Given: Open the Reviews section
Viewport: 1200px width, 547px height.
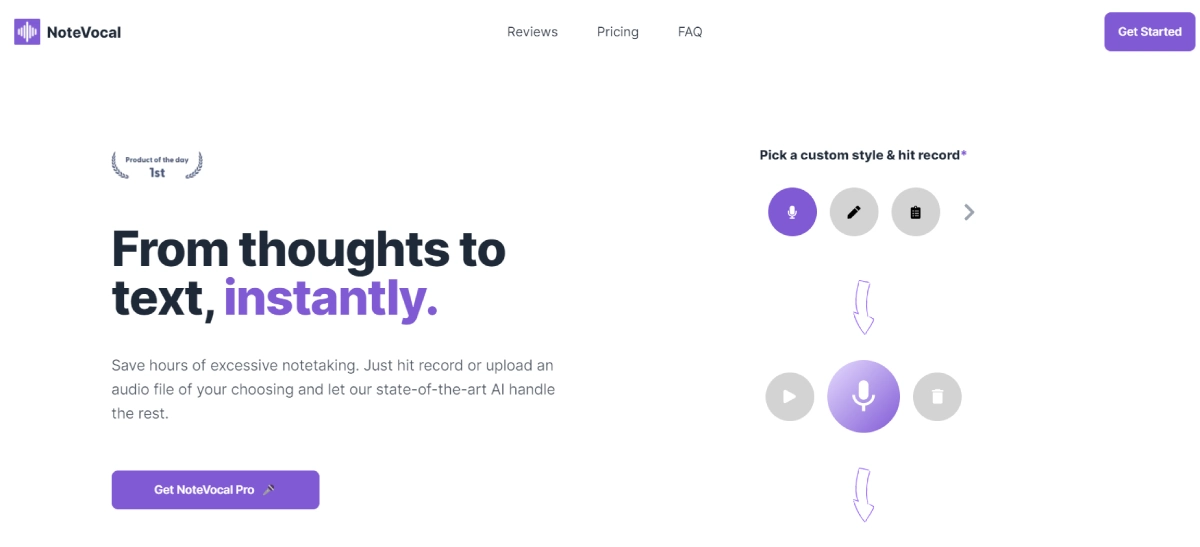Looking at the screenshot, I should point(532,32).
